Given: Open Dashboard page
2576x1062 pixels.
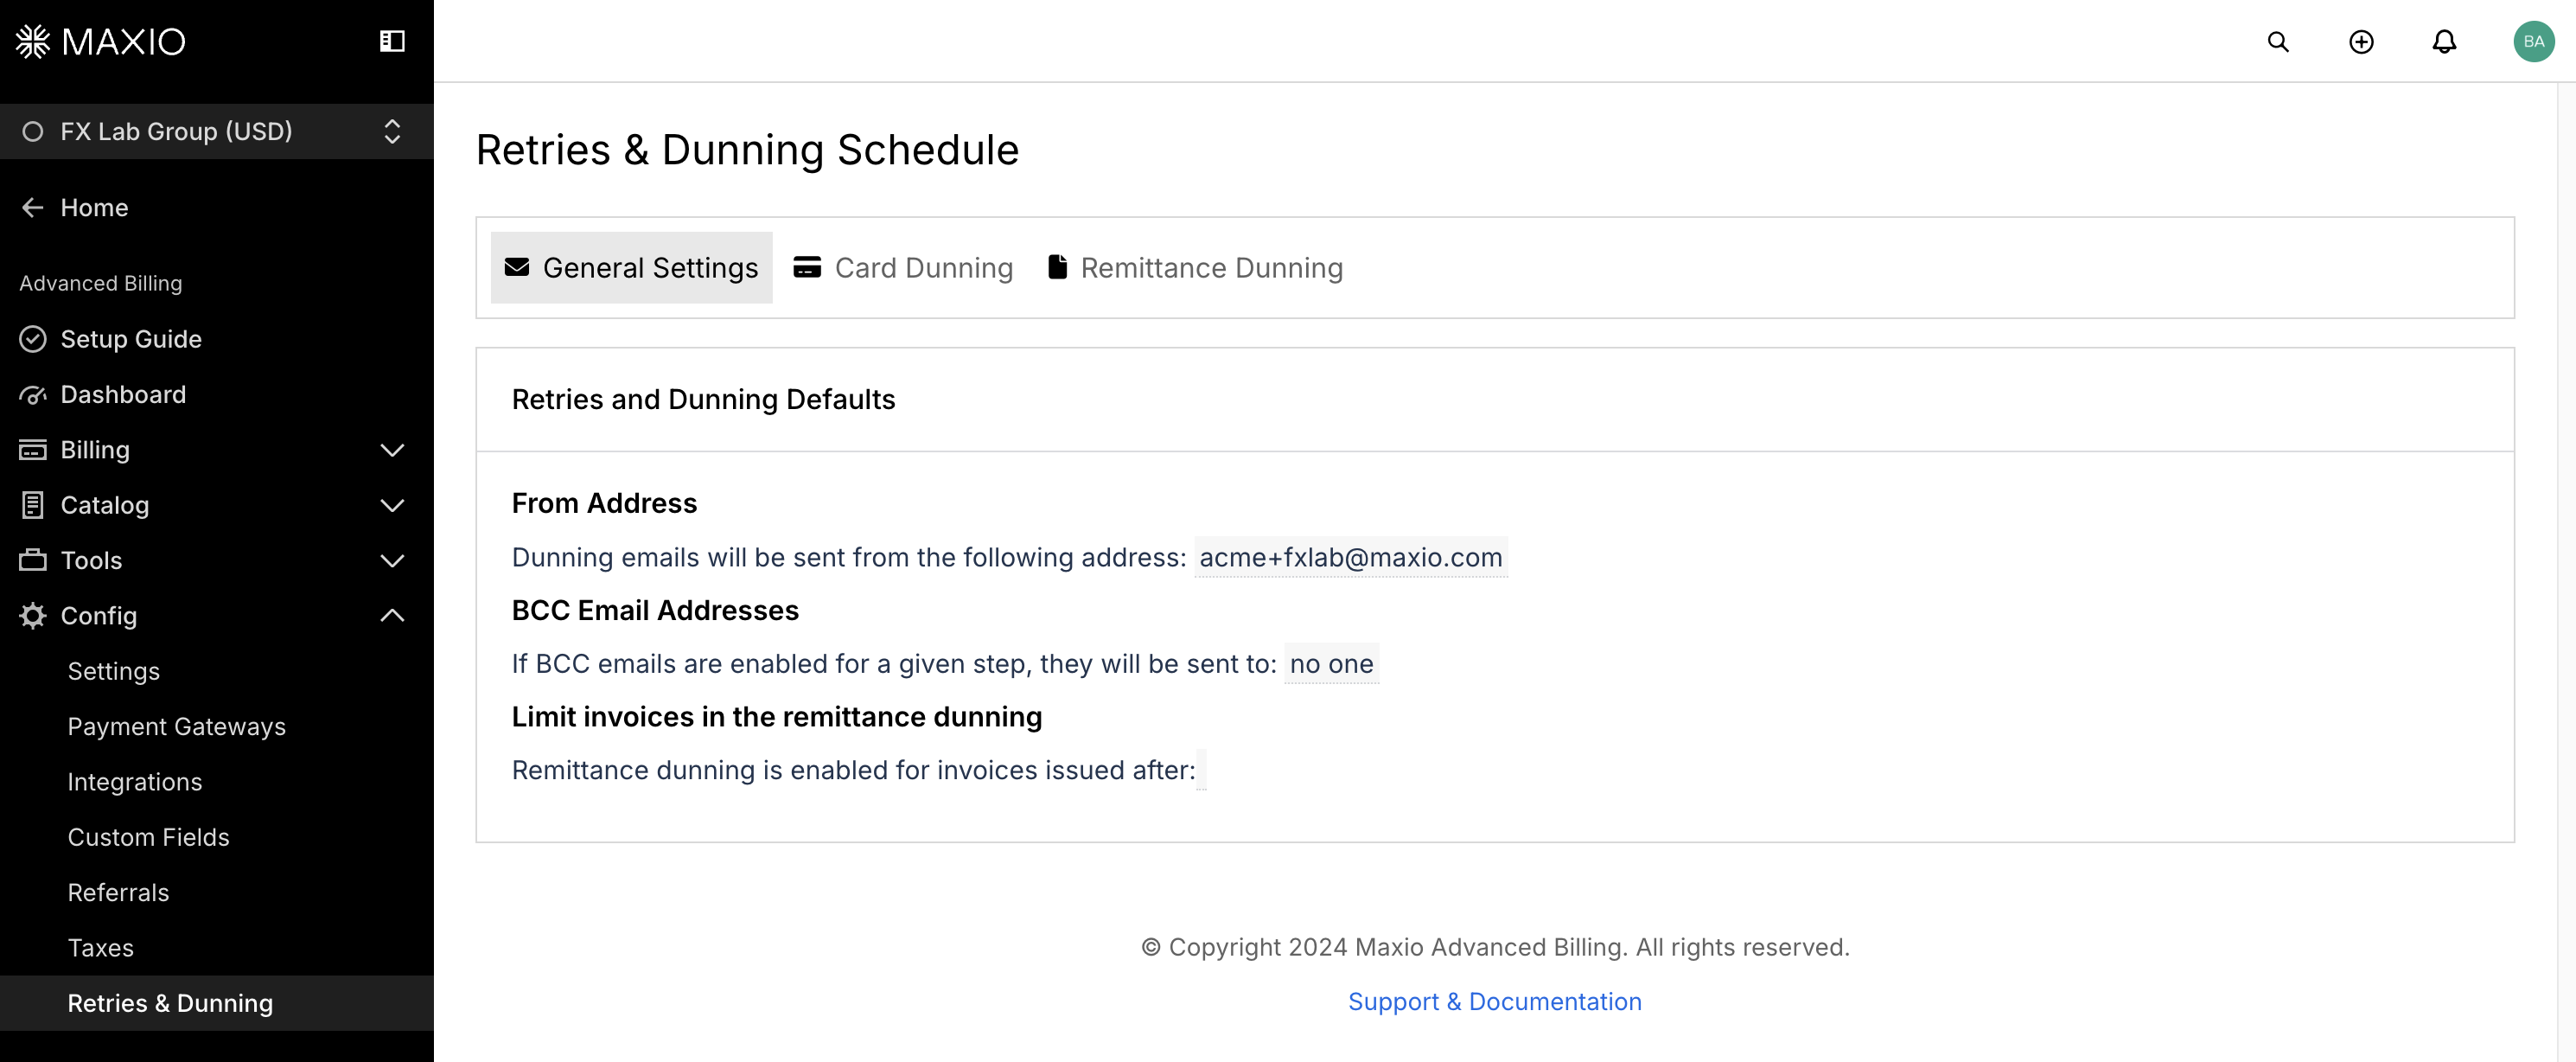Looking at the screenshot, I should 123,394.
